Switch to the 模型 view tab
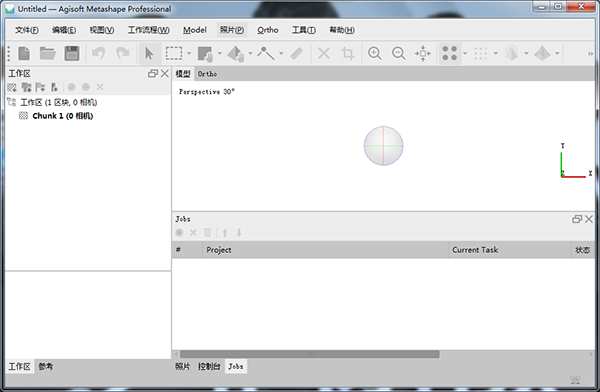 coord(183,74)
